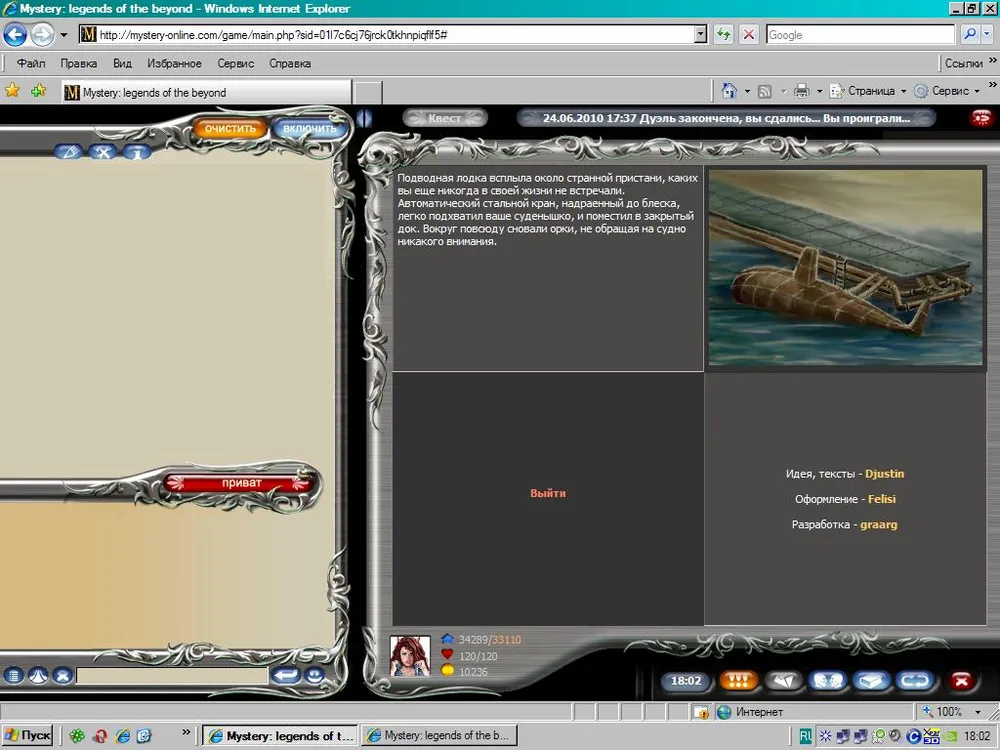Click the crossed swords icon above chat
1000x750 pixels.
click(x=102, y=152)
